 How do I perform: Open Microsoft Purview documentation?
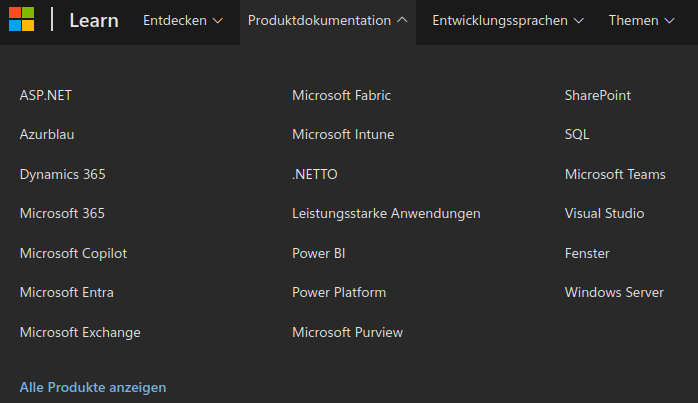(348, 332)
